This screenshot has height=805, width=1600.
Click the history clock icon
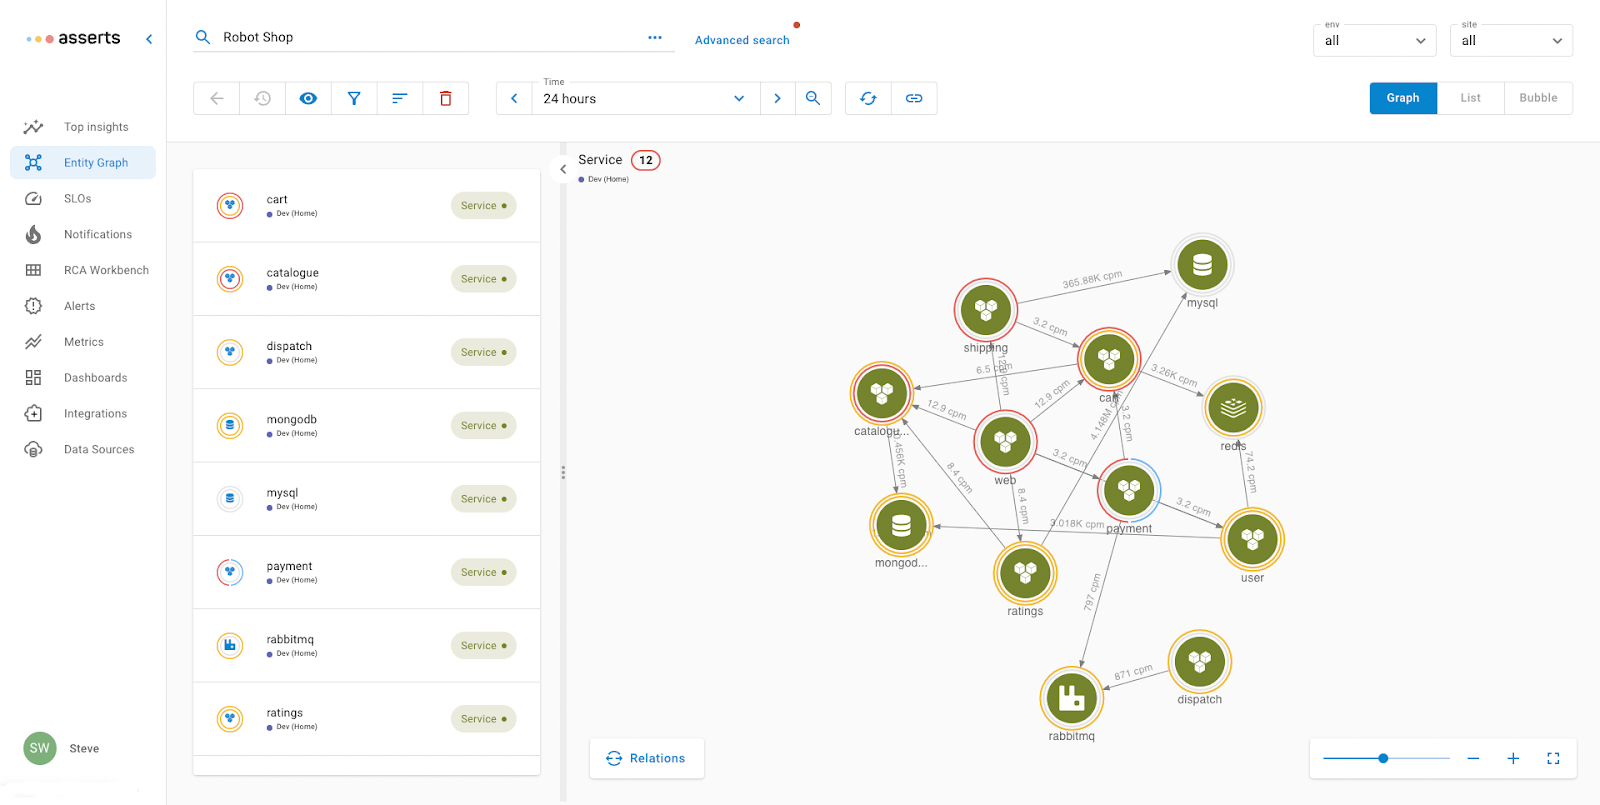[x=262, y=98]
